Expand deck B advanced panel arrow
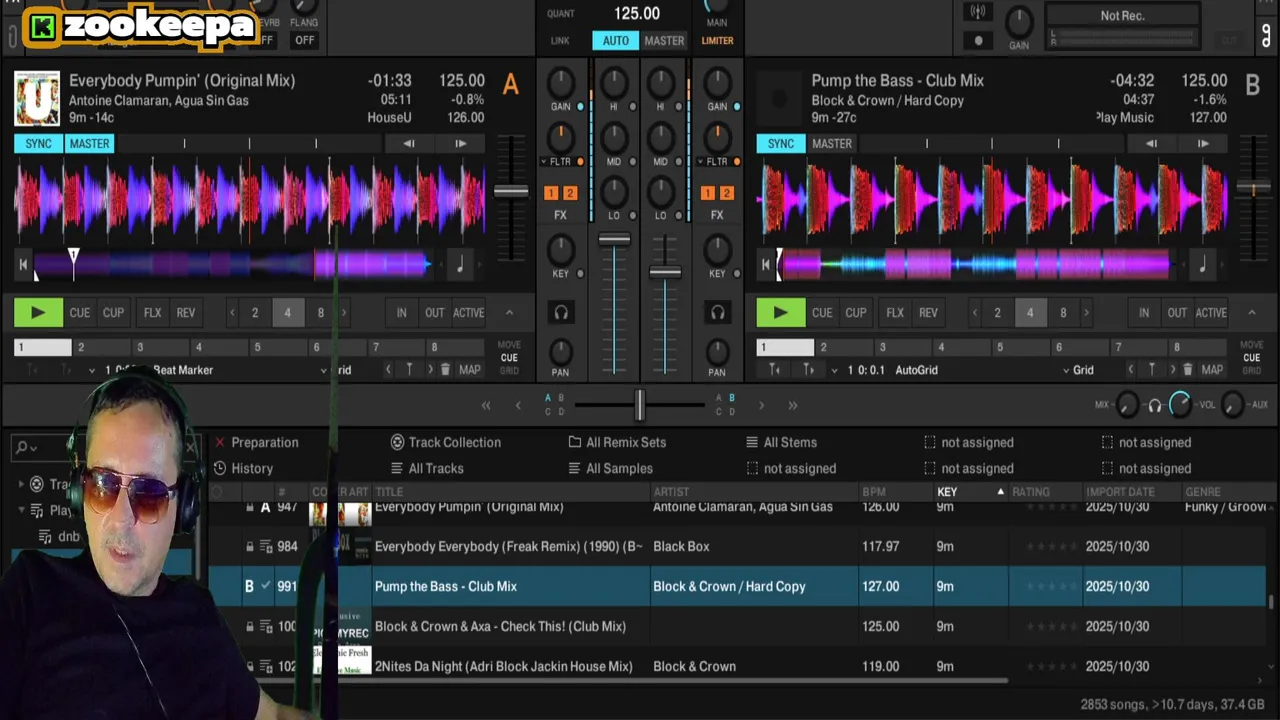This screenshot has height=720, width=1280. pos(1251,313)
